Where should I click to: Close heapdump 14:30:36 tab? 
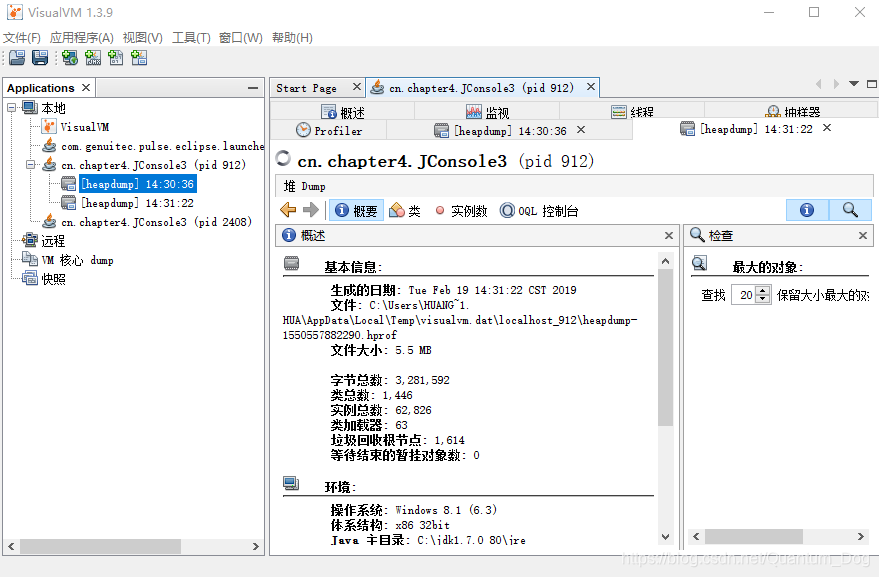point(581,130)
